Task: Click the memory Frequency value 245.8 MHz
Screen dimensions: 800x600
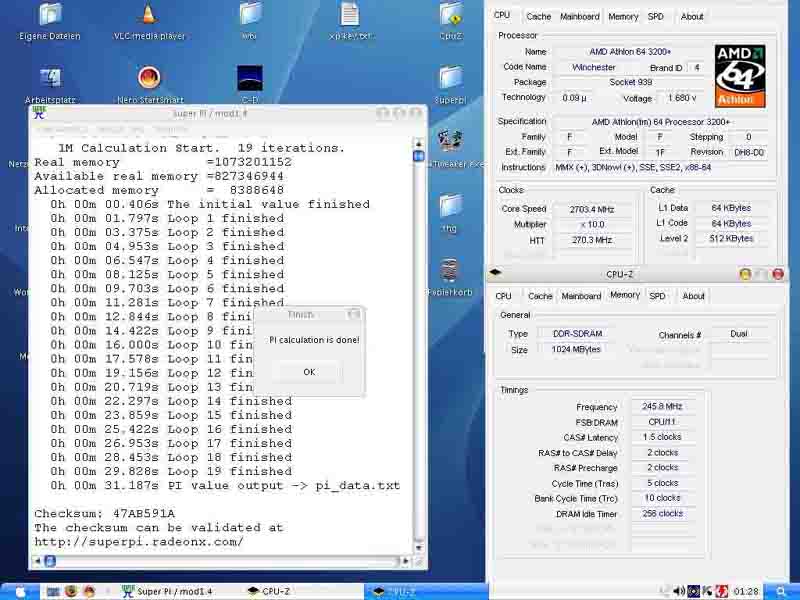Action: click(662, 407)
